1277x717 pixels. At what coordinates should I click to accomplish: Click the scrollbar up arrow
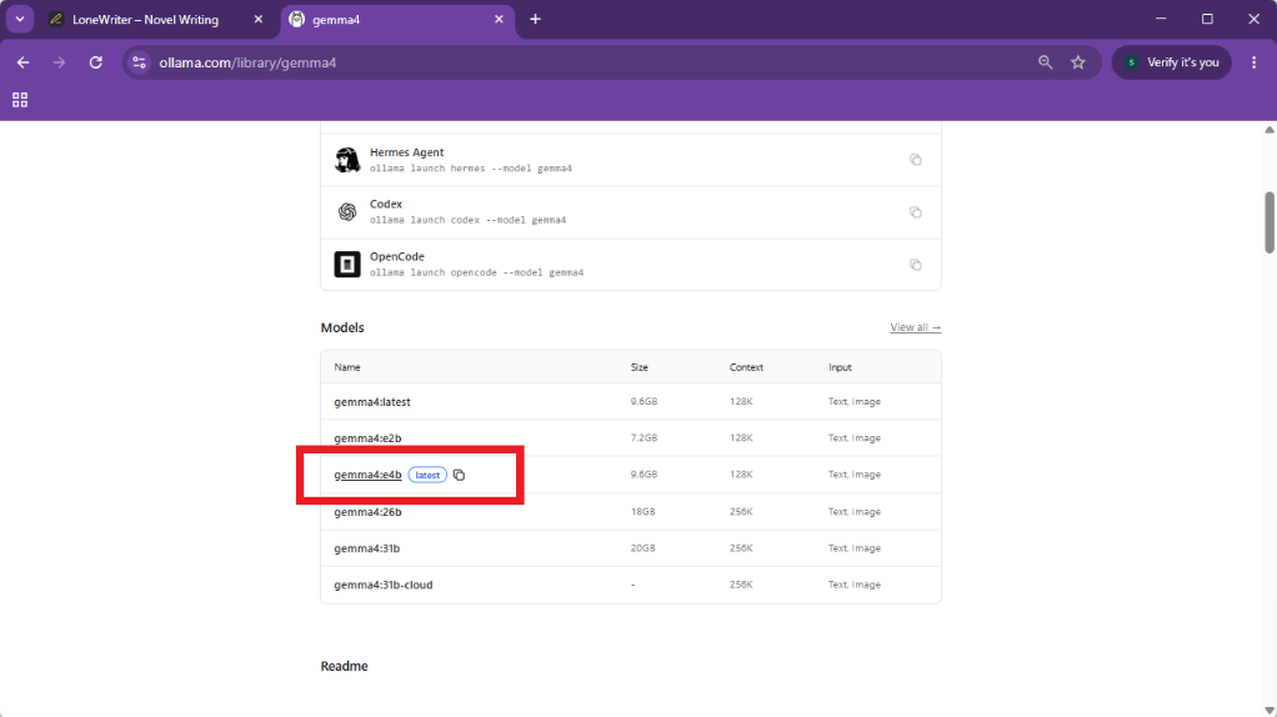[x=1269, y=130]
